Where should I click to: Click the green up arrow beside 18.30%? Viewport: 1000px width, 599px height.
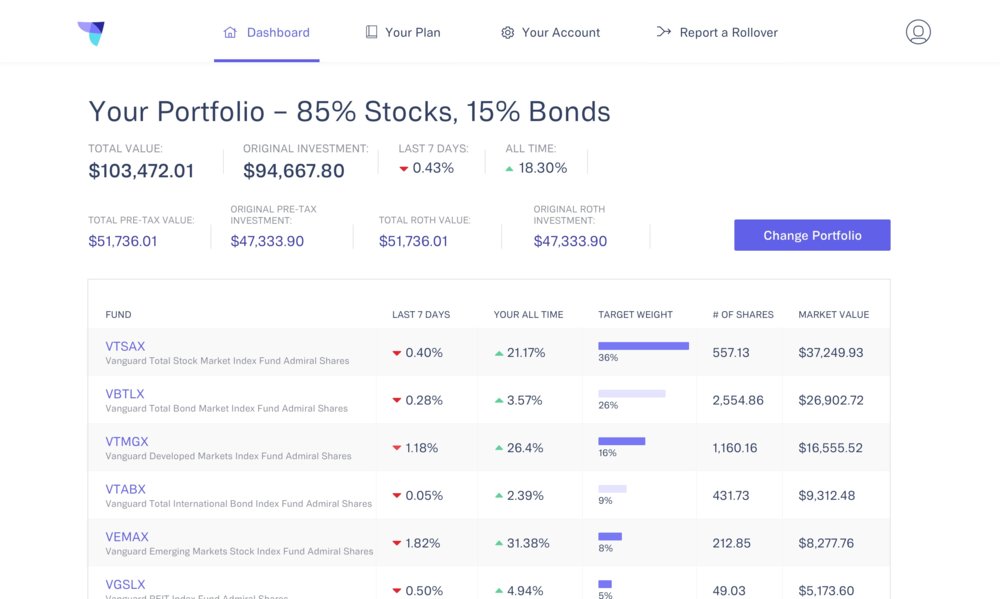pos(510,169)
